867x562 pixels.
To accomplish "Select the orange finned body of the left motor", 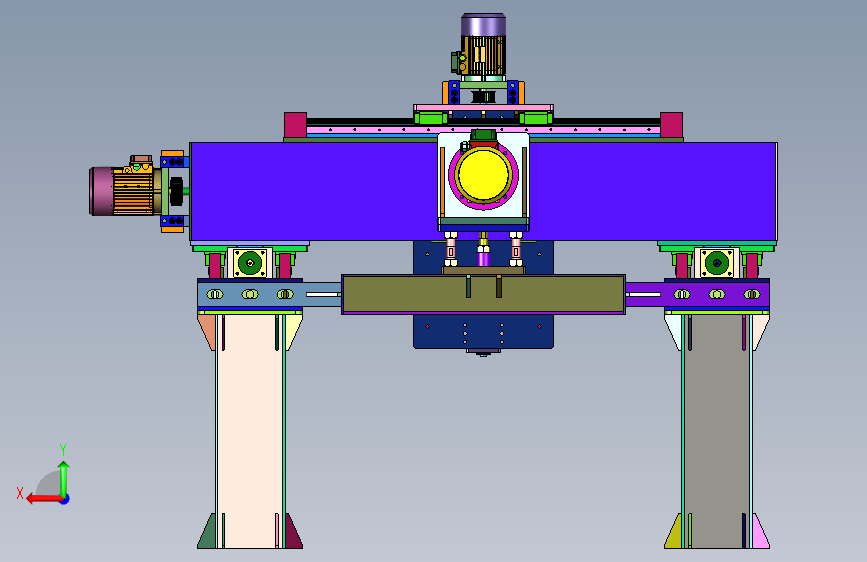I will click(133, 192).
